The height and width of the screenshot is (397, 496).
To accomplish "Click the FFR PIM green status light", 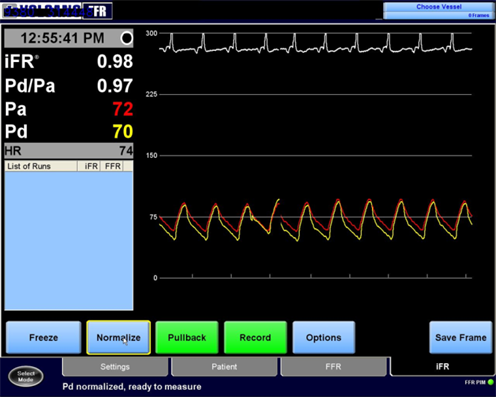I will click(x=491, y=382).
